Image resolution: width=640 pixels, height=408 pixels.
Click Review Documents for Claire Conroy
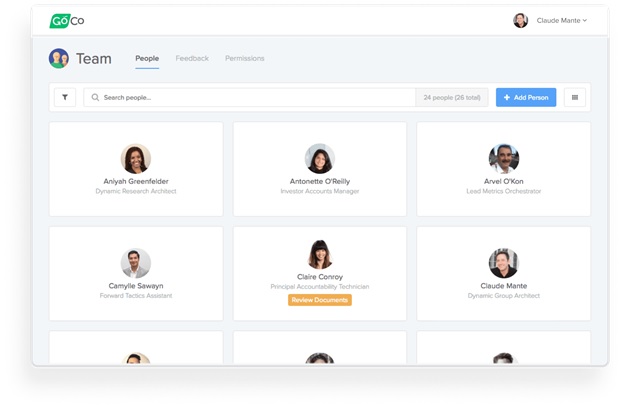point(320,300)
